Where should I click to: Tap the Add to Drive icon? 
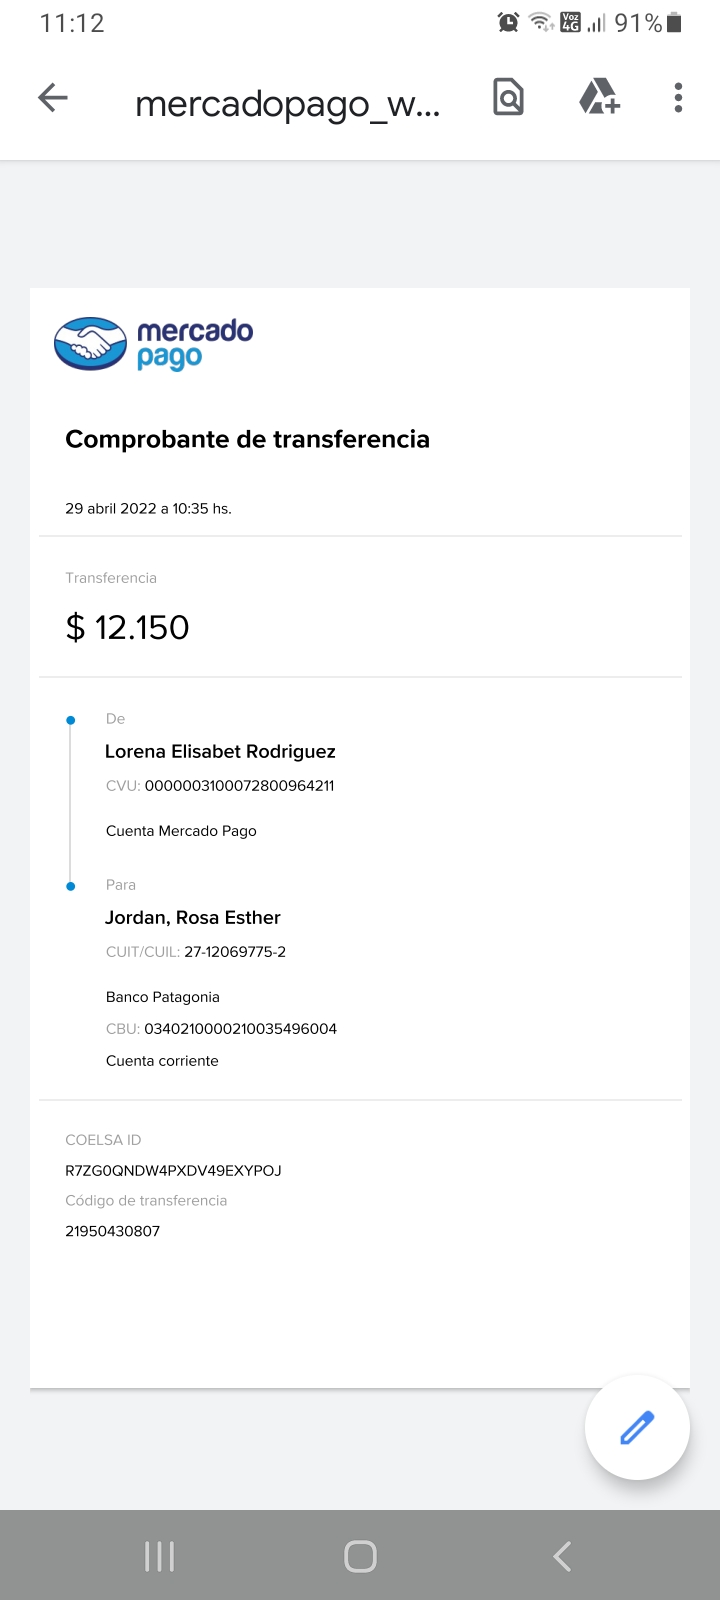pos(599,98)
